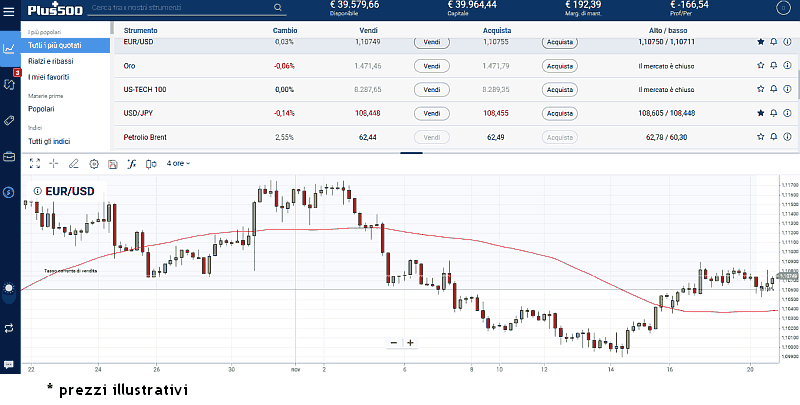This screenshot has width=800, height=405.
Task: Select 'Rialzi e ribassi' category
Action: pos(51,61)
